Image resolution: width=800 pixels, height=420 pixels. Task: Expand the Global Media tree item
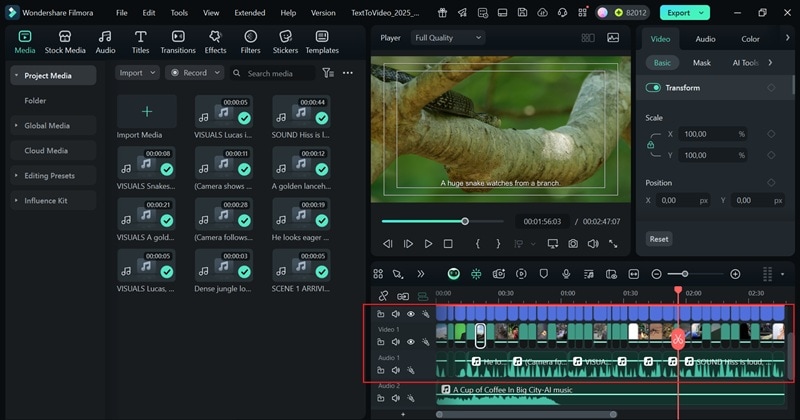16,126
